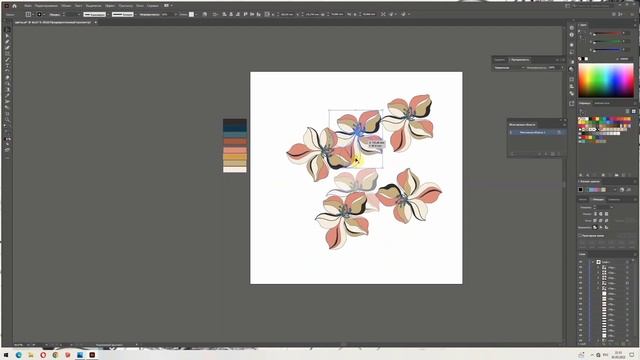Open the Файл menu
This screenshot has height=360, width=640.
click(27, 6)
